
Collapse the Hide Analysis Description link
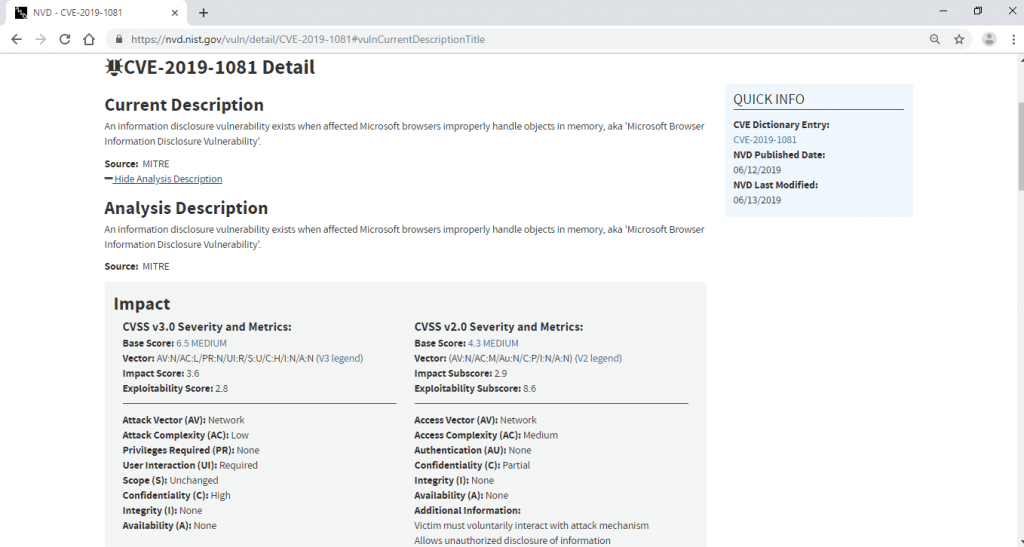[x=163, y=179]
